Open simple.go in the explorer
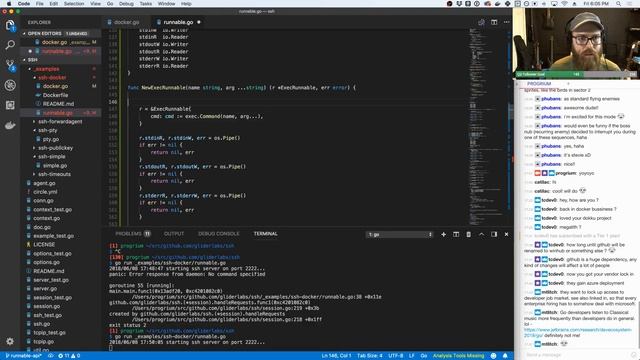This screenshot has width=640, height=360. click(55, 165)
